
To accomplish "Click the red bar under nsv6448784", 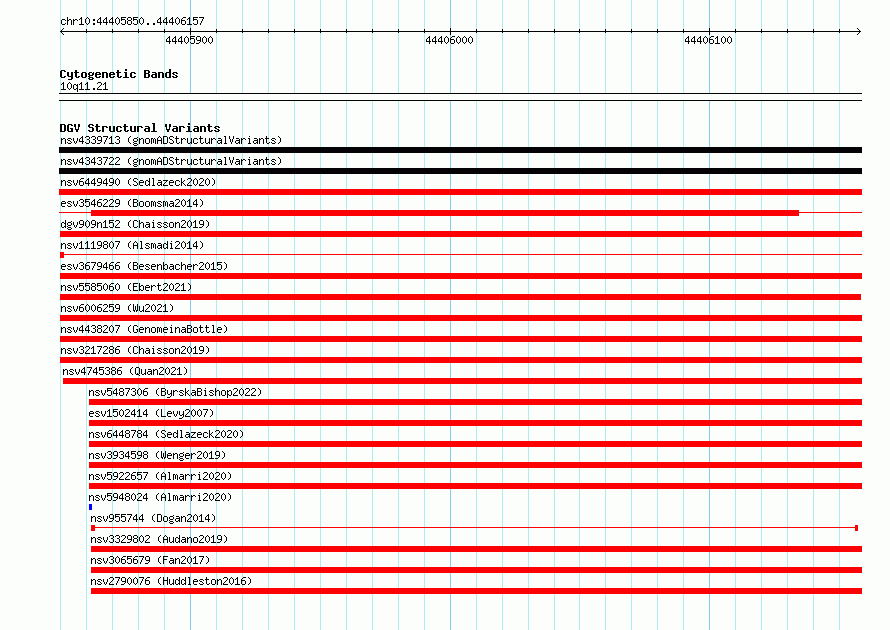I will coord(476,444).
